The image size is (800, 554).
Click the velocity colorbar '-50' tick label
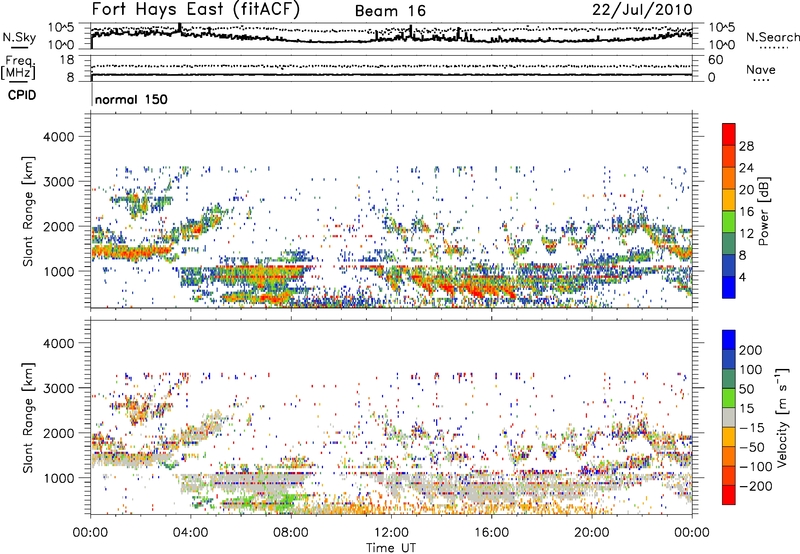752,447
